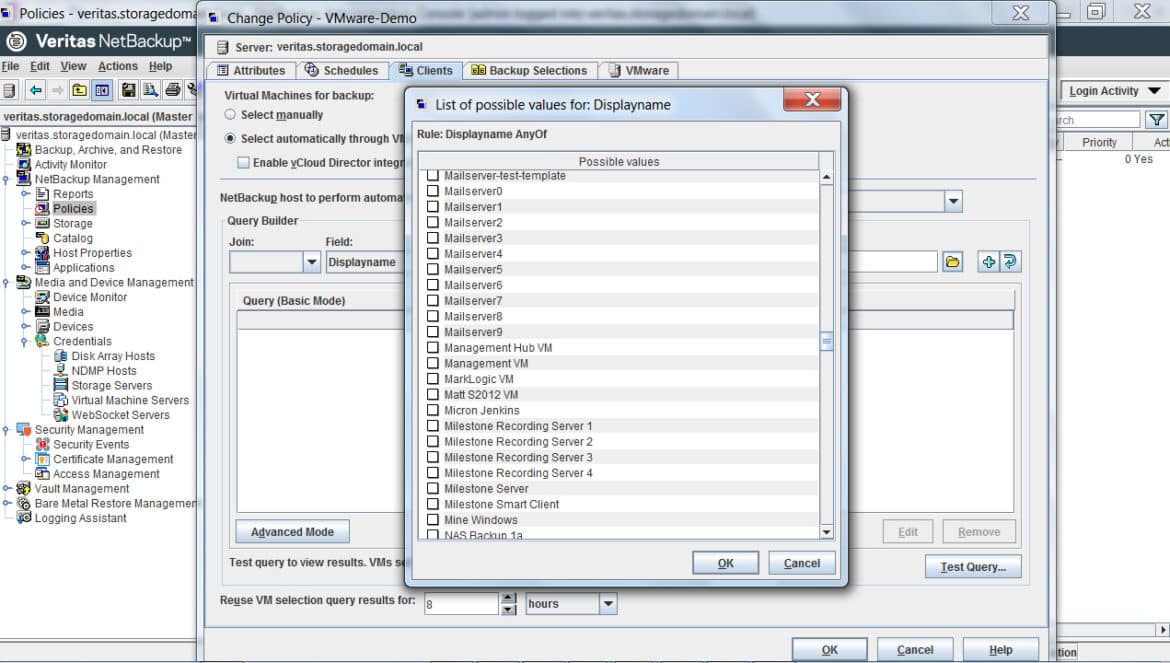This screenshot has width=1170, height=663.
Task: Click the Reports tree icon
Action: 43,194
